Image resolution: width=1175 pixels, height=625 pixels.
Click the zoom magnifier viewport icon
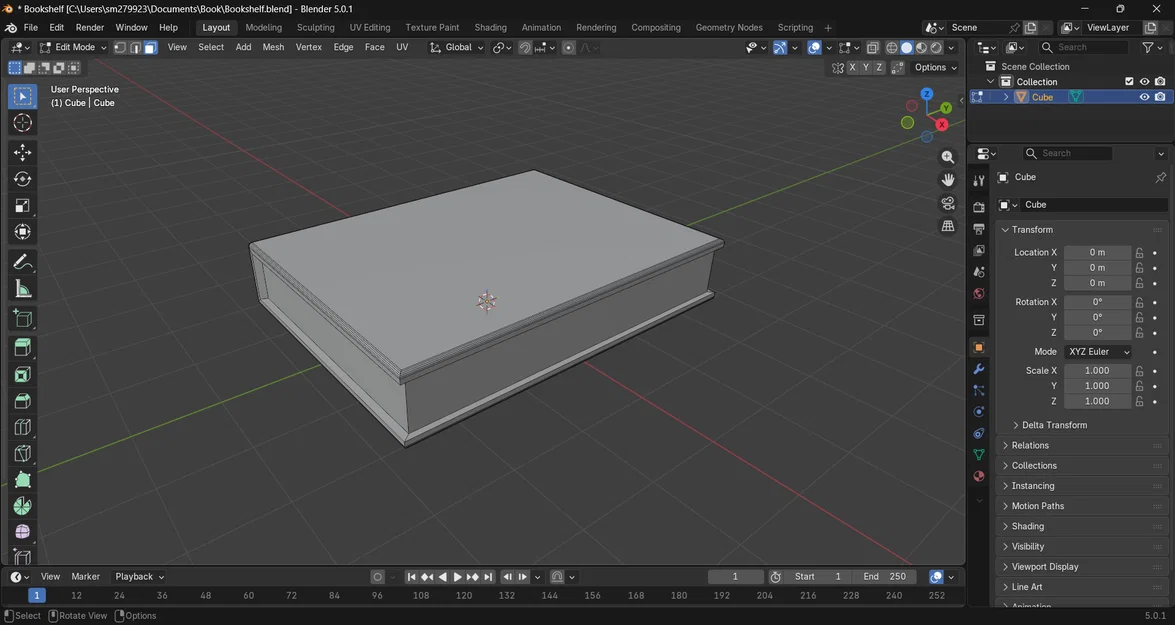[x=948, y=157]
